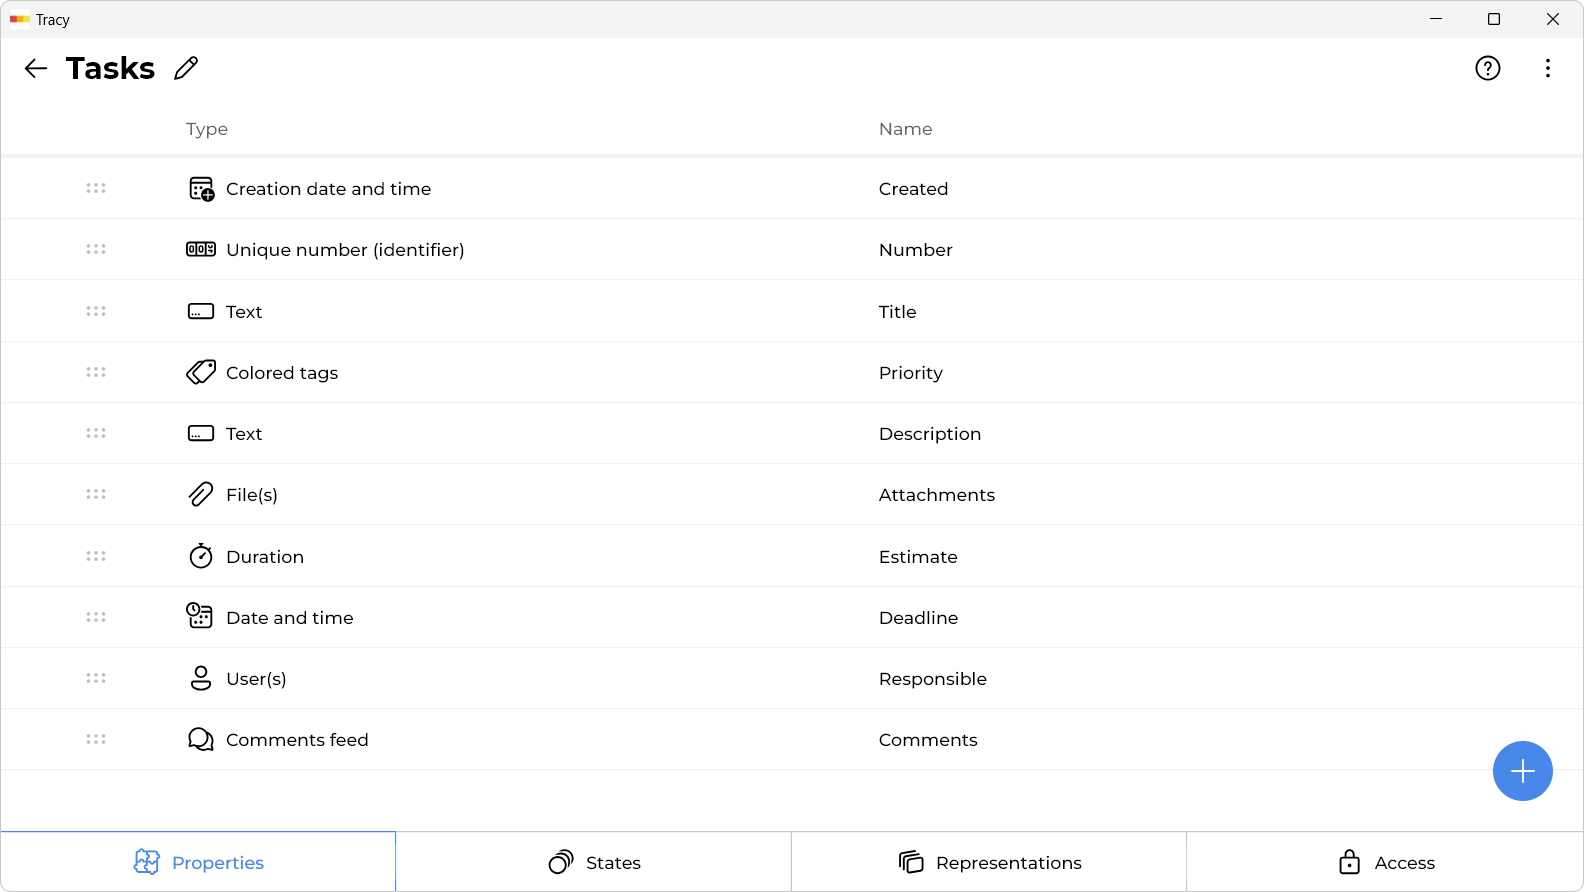Select the Priority property name

(x=910, y=373)
